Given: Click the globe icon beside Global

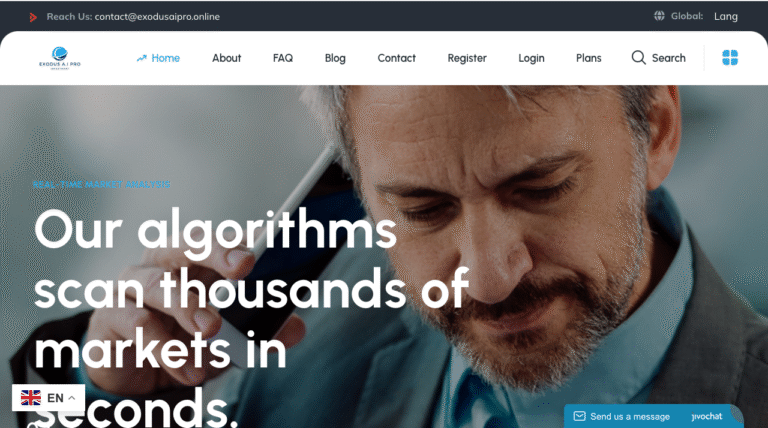Looking at the screenshot, I should pyautogui.click(x=659, y=16).
